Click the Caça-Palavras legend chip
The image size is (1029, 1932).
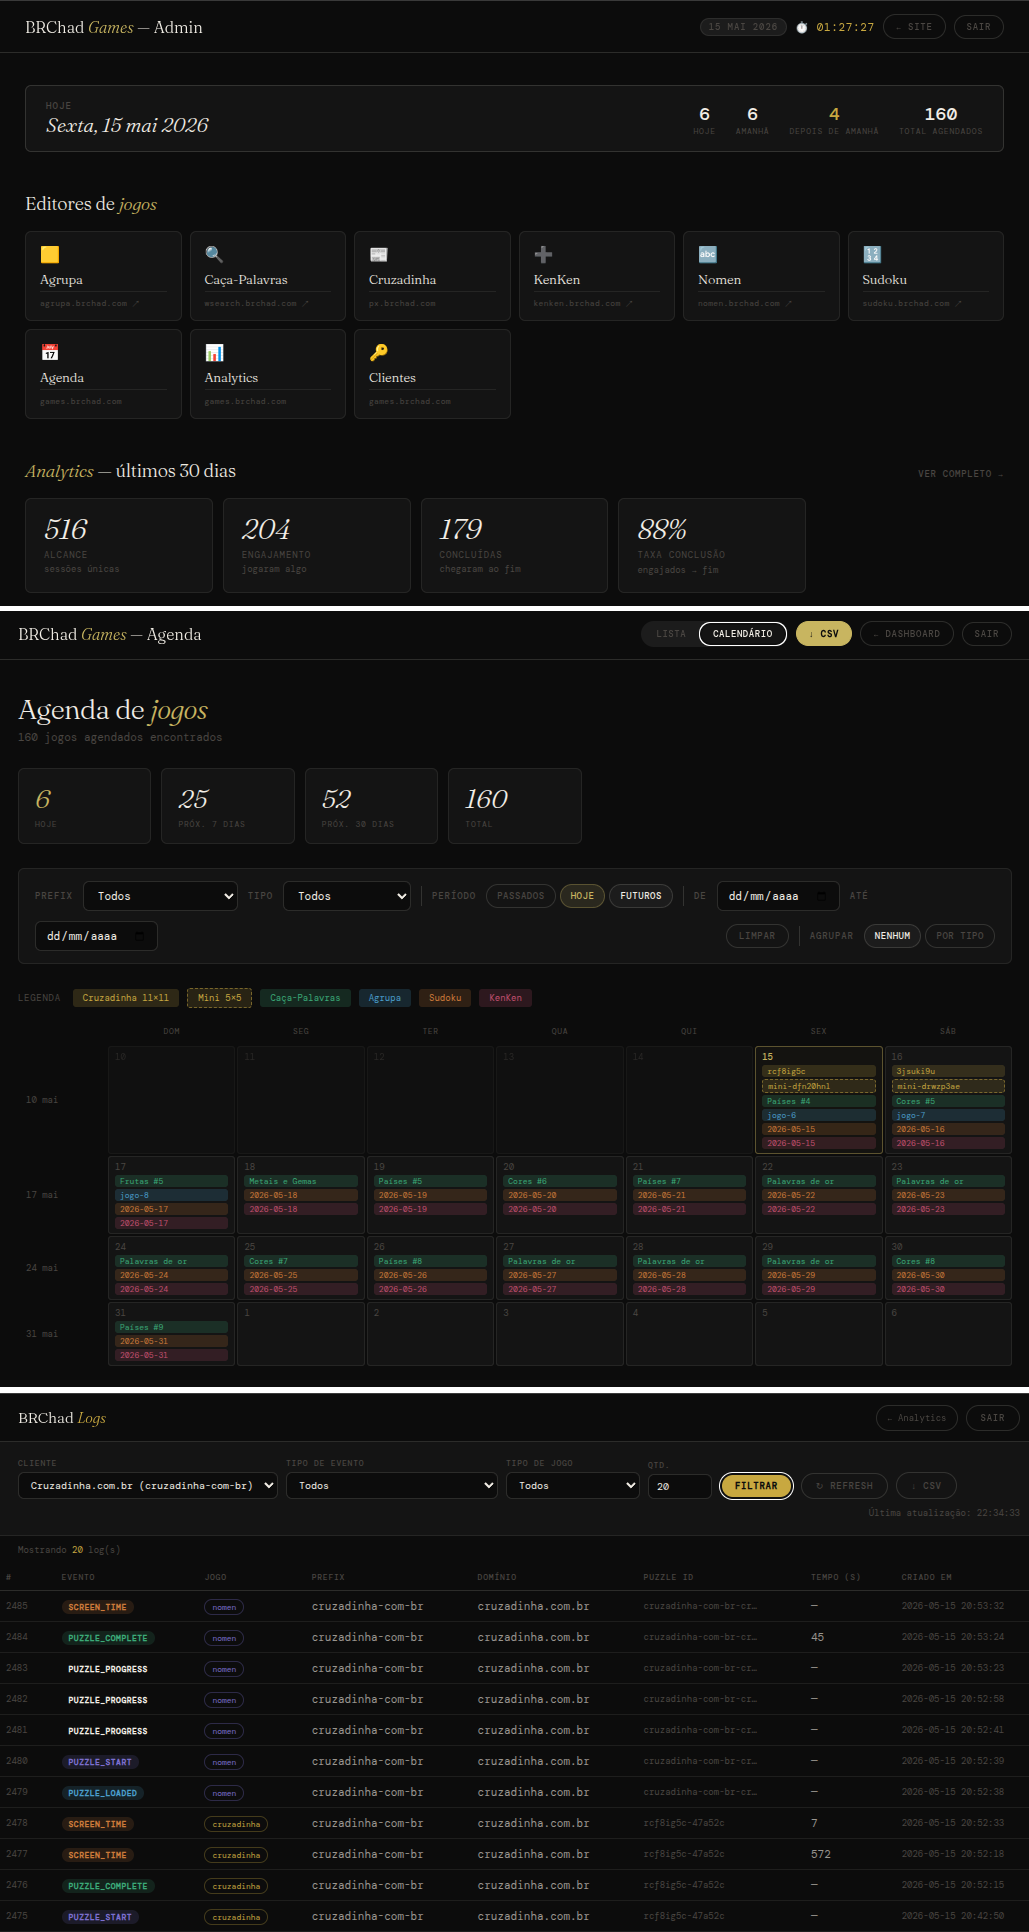point(305,998)
